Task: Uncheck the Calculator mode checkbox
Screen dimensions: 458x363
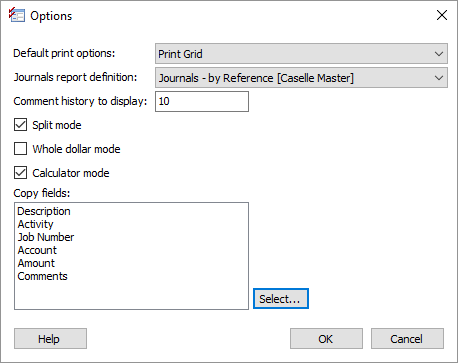Action: tap(20, 173)
